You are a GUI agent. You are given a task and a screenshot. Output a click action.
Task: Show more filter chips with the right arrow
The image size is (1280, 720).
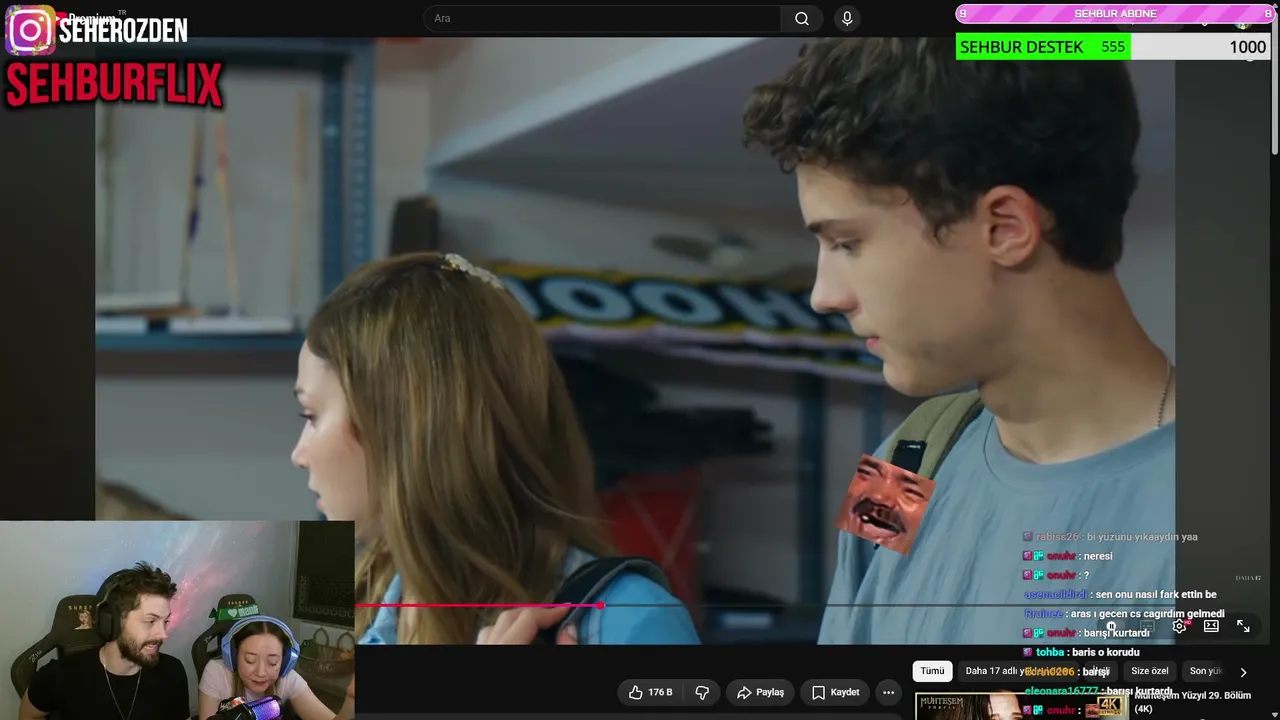click(1243, 672)
